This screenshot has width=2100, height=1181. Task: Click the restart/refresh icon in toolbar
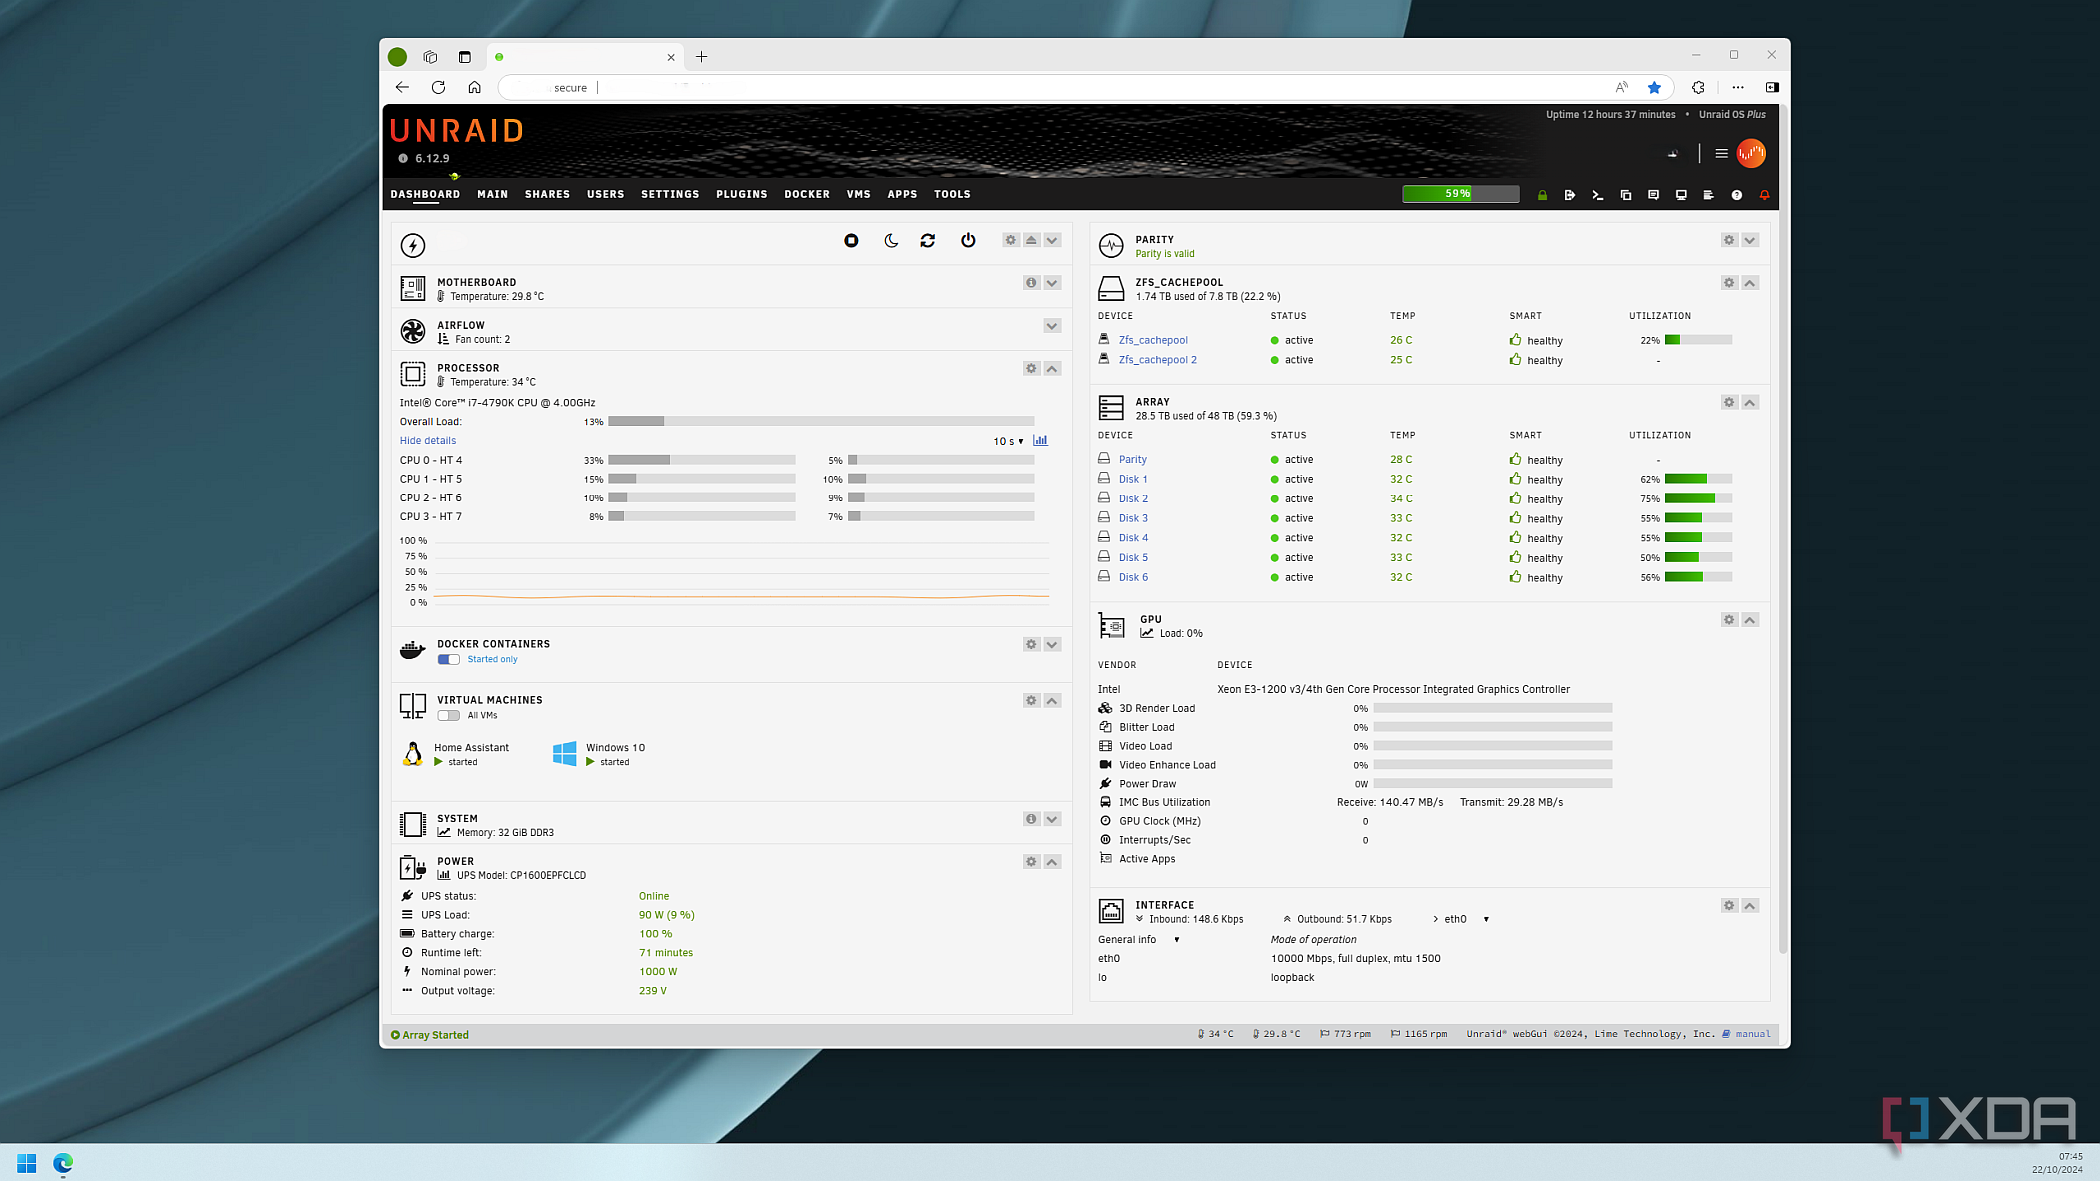[929, 239]
